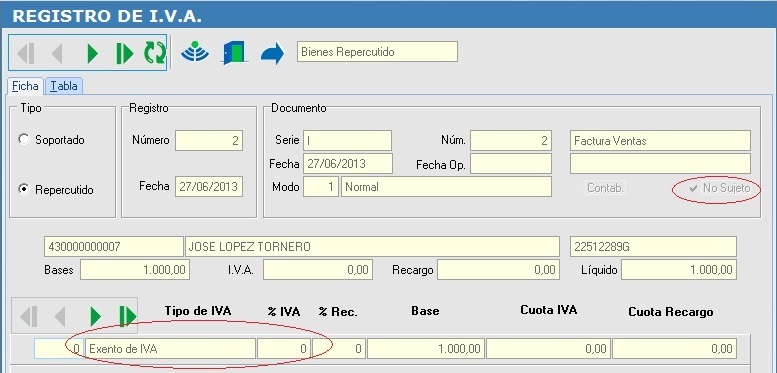This screenshot has height=373, width=777.
Task: Click the blue antenna search icon
Action: (195, 53)
